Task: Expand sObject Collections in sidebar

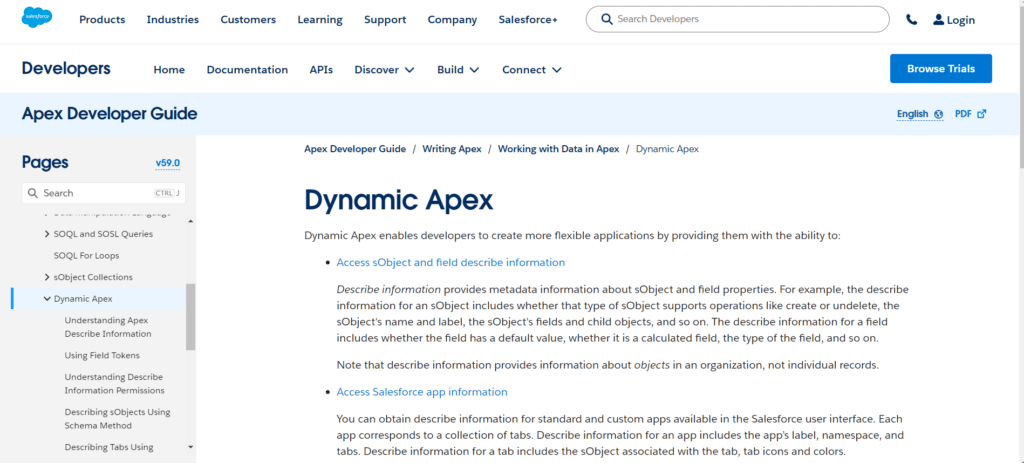Action: 47,277
